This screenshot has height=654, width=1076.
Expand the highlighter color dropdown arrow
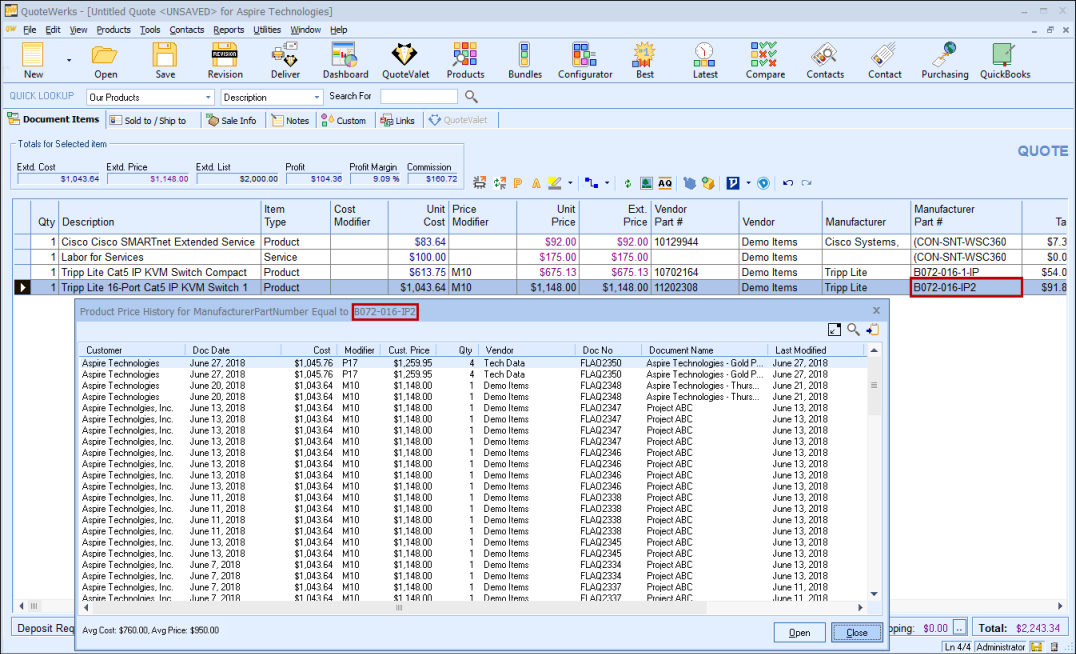570,183
